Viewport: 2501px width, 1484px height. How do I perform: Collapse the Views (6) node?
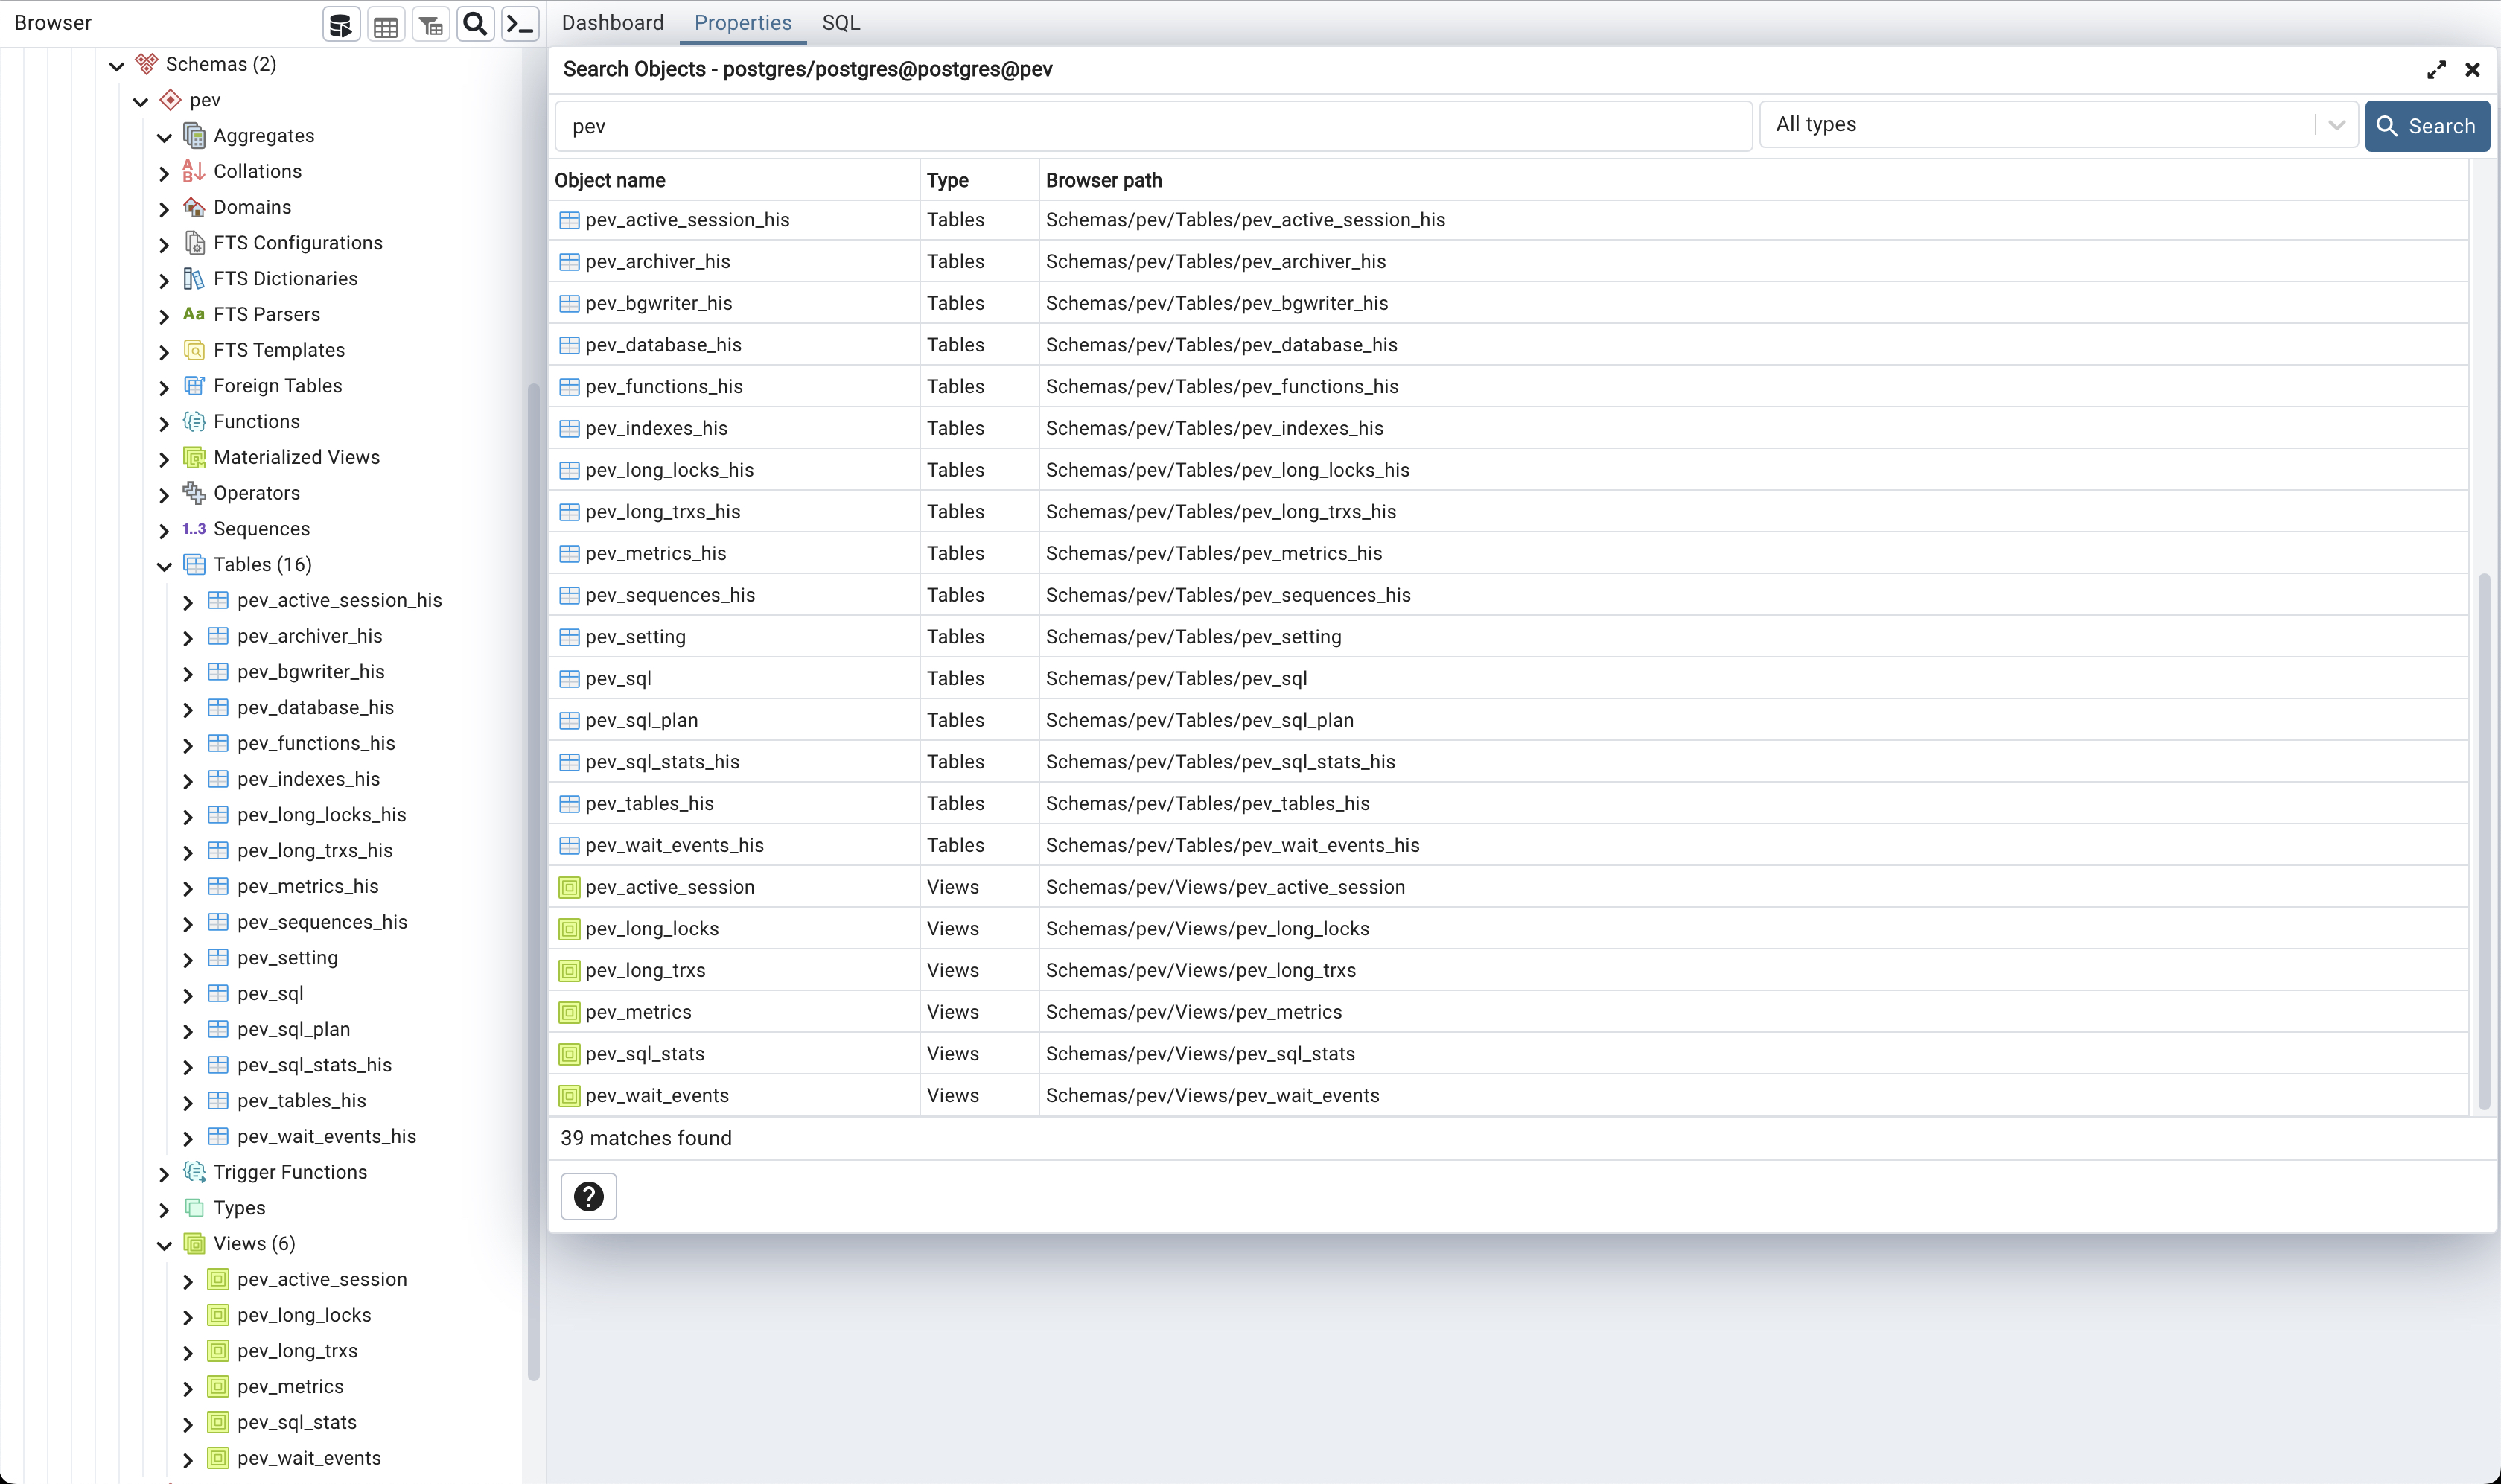164,1243
